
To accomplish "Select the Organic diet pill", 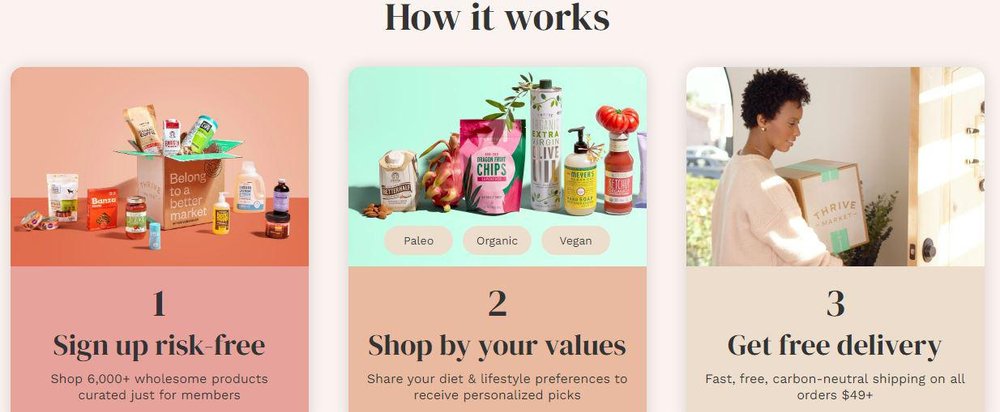I will pos(497,240).
